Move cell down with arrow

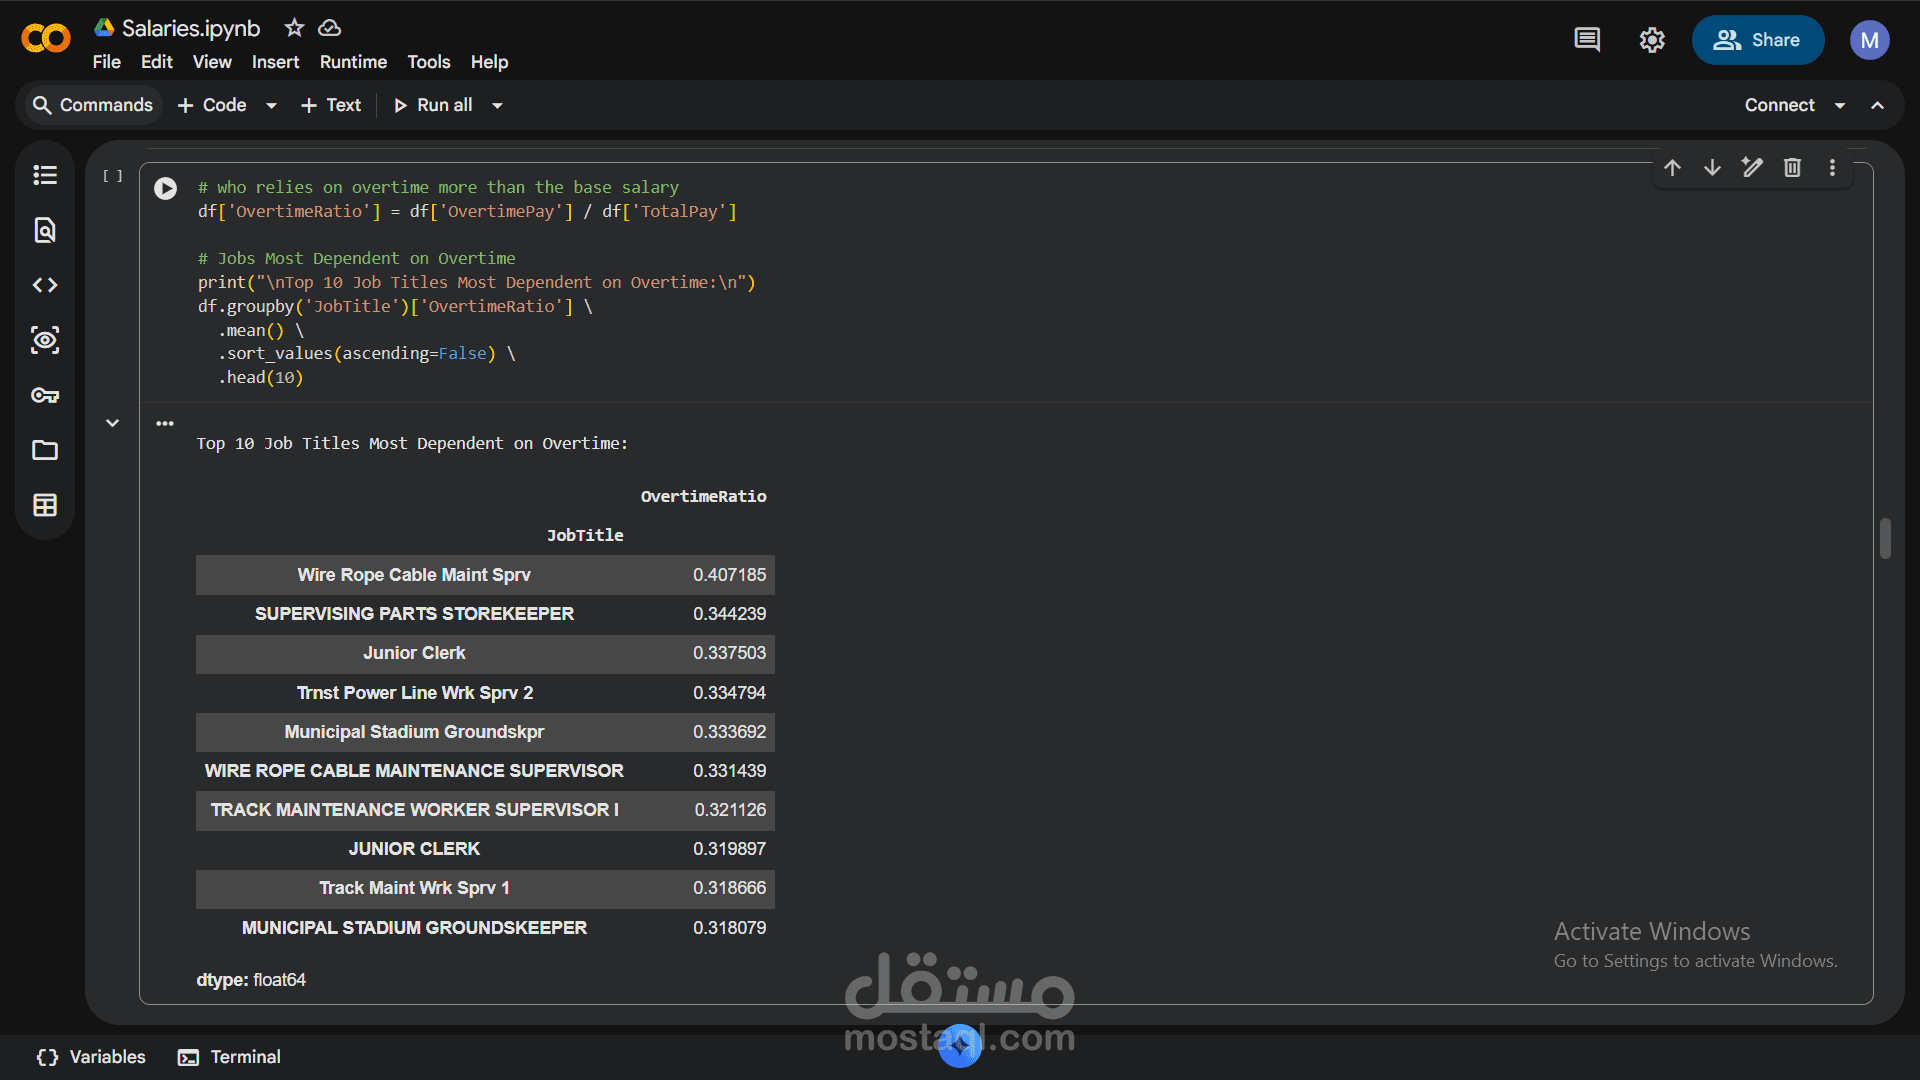pyautogui.click(x=1712, y=168)
